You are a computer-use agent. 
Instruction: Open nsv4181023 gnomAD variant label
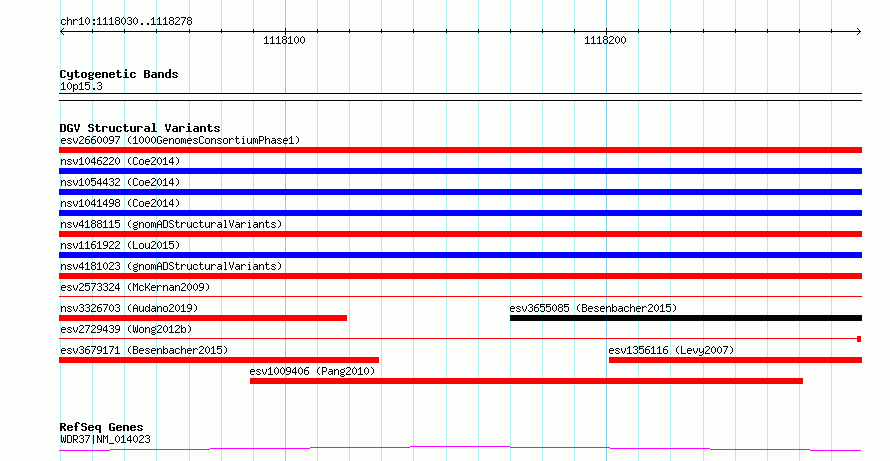171,266
